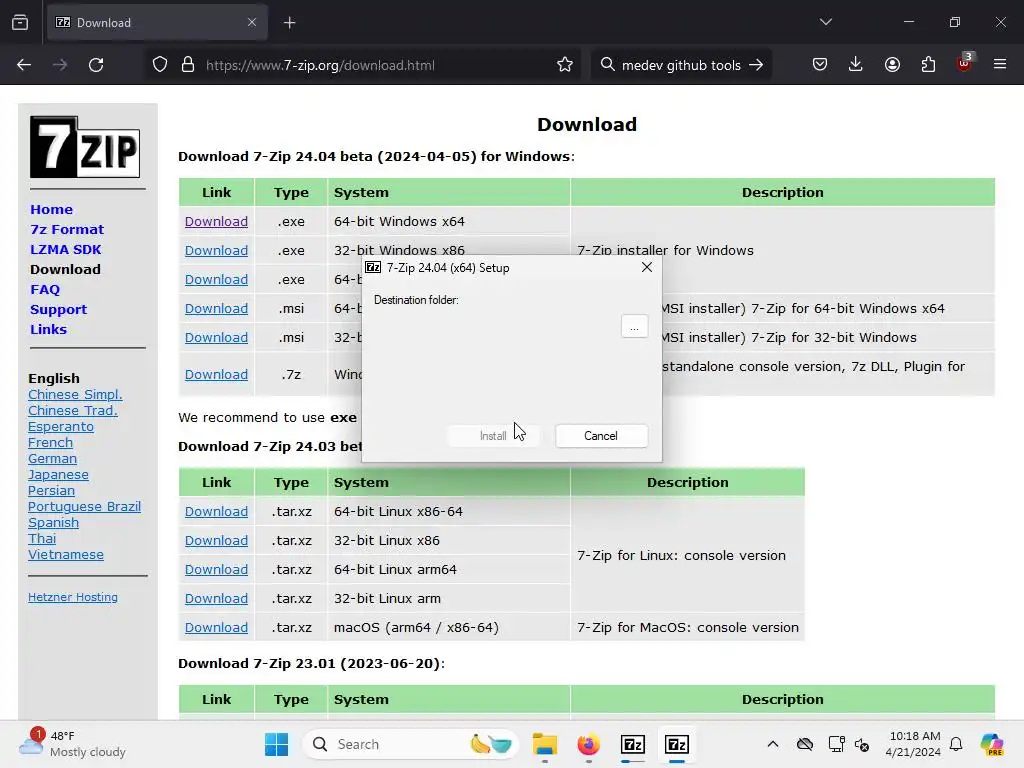Download the 32-bit Windows x86 exe
Viewport: 1024px width, 768px height.
coord(216,250)
